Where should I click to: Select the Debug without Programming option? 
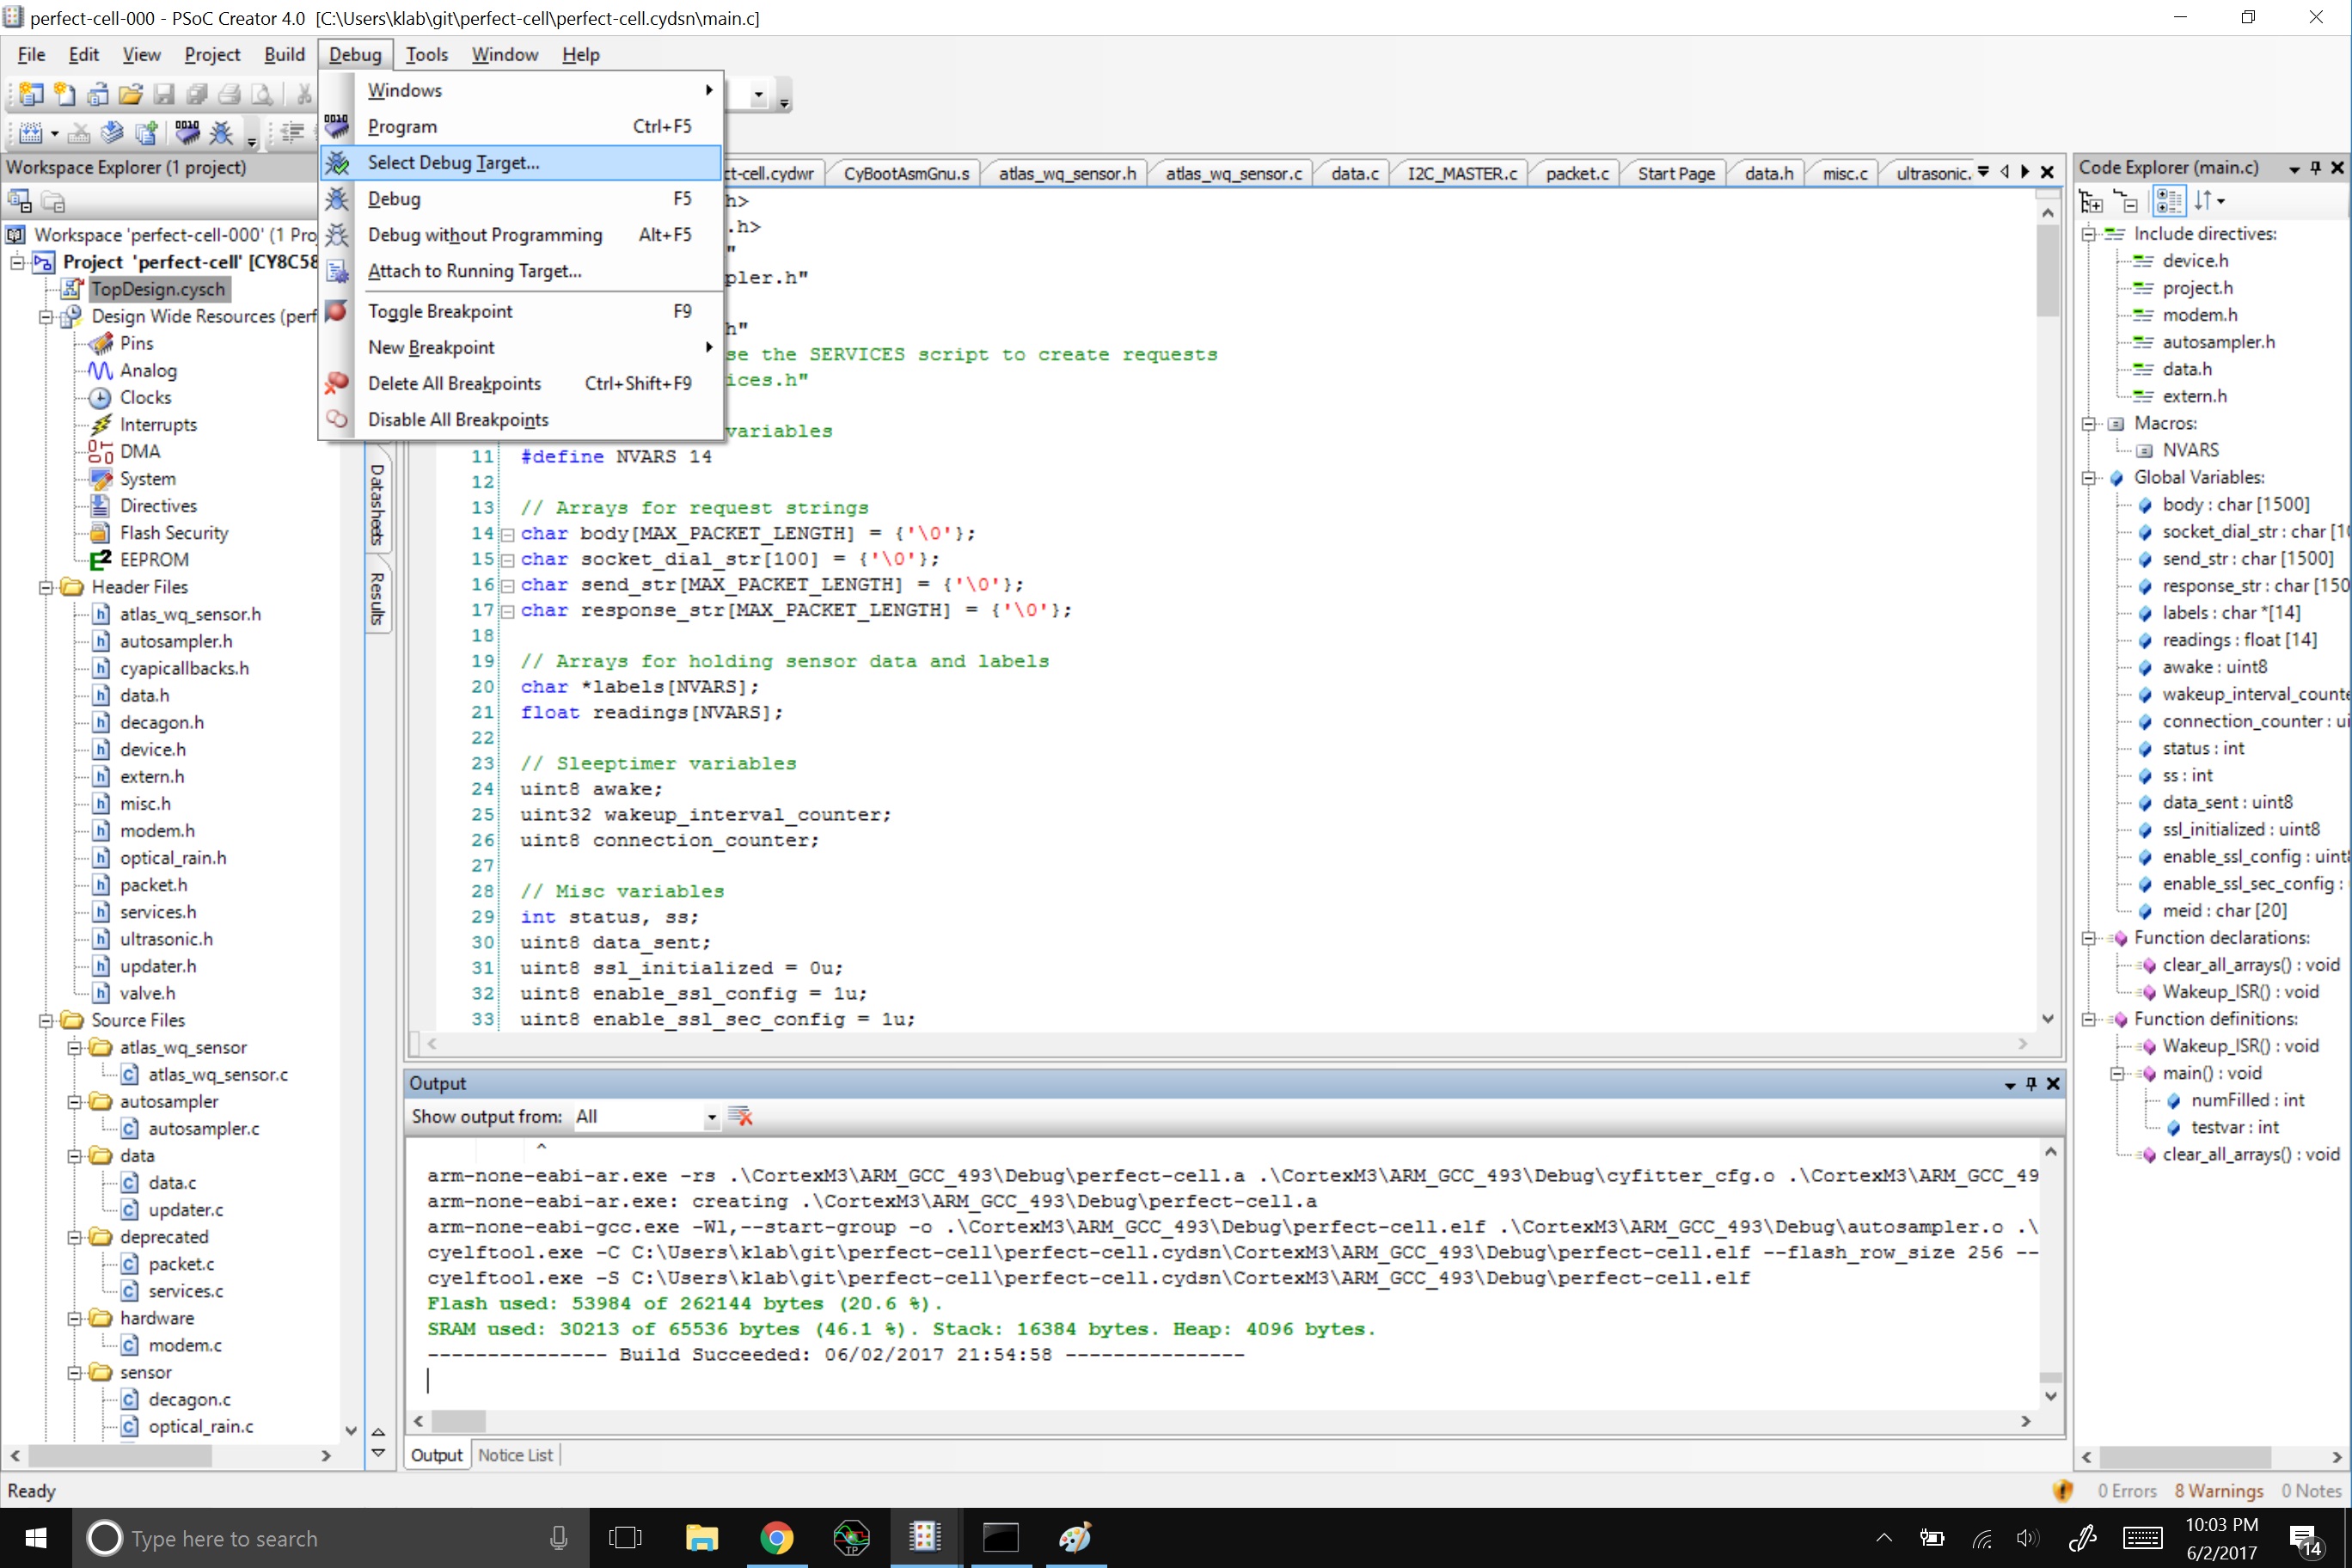pos(485,235)
